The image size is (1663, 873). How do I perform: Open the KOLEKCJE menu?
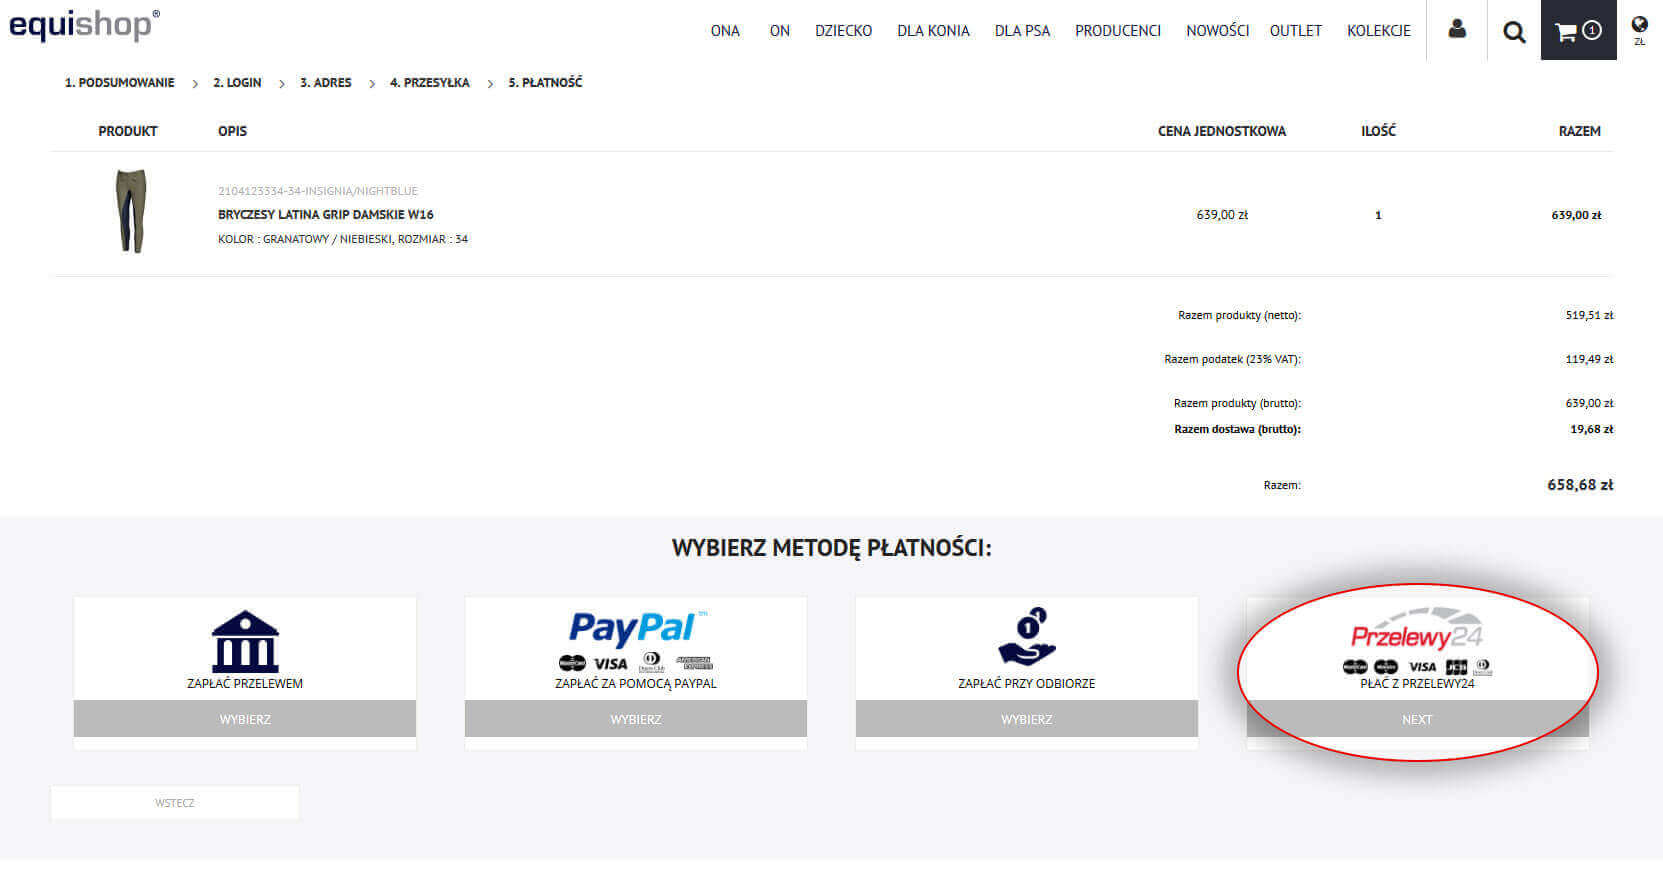coord(1378,31)
